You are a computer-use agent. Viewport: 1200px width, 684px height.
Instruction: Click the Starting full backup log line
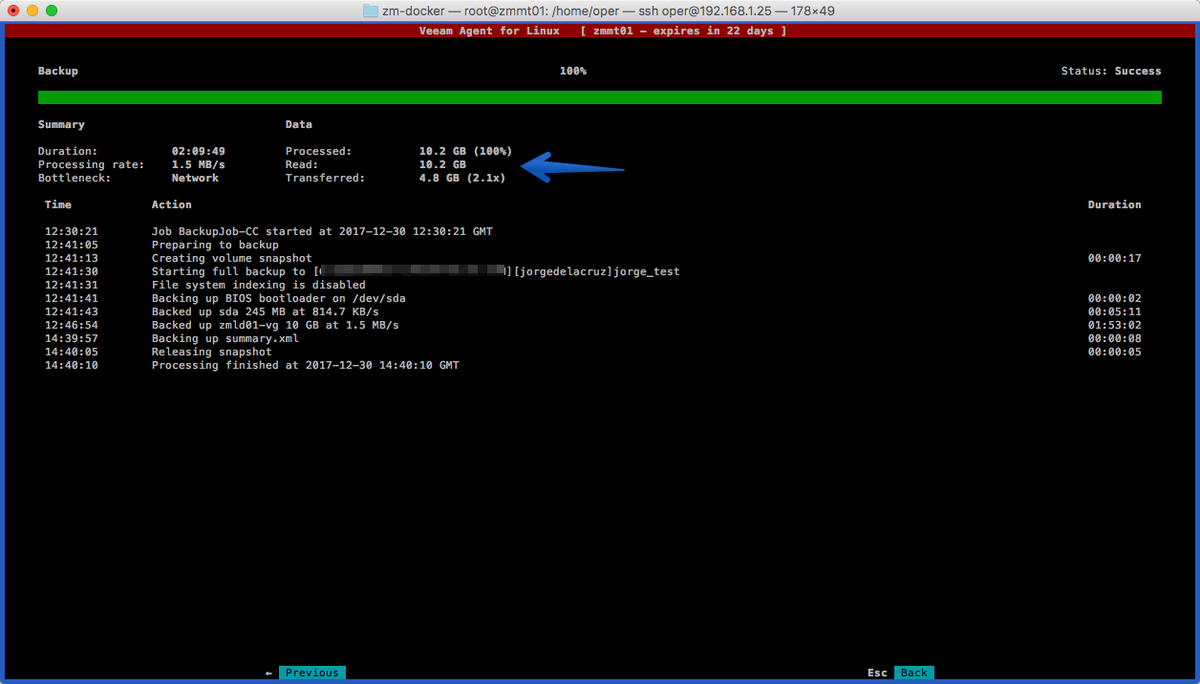415,272
